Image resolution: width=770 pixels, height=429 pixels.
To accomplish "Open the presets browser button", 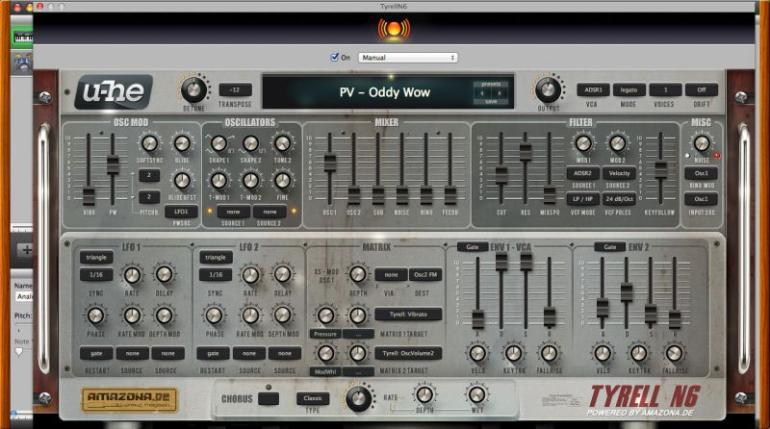I will pyautogui.click(x=491, y=84).
